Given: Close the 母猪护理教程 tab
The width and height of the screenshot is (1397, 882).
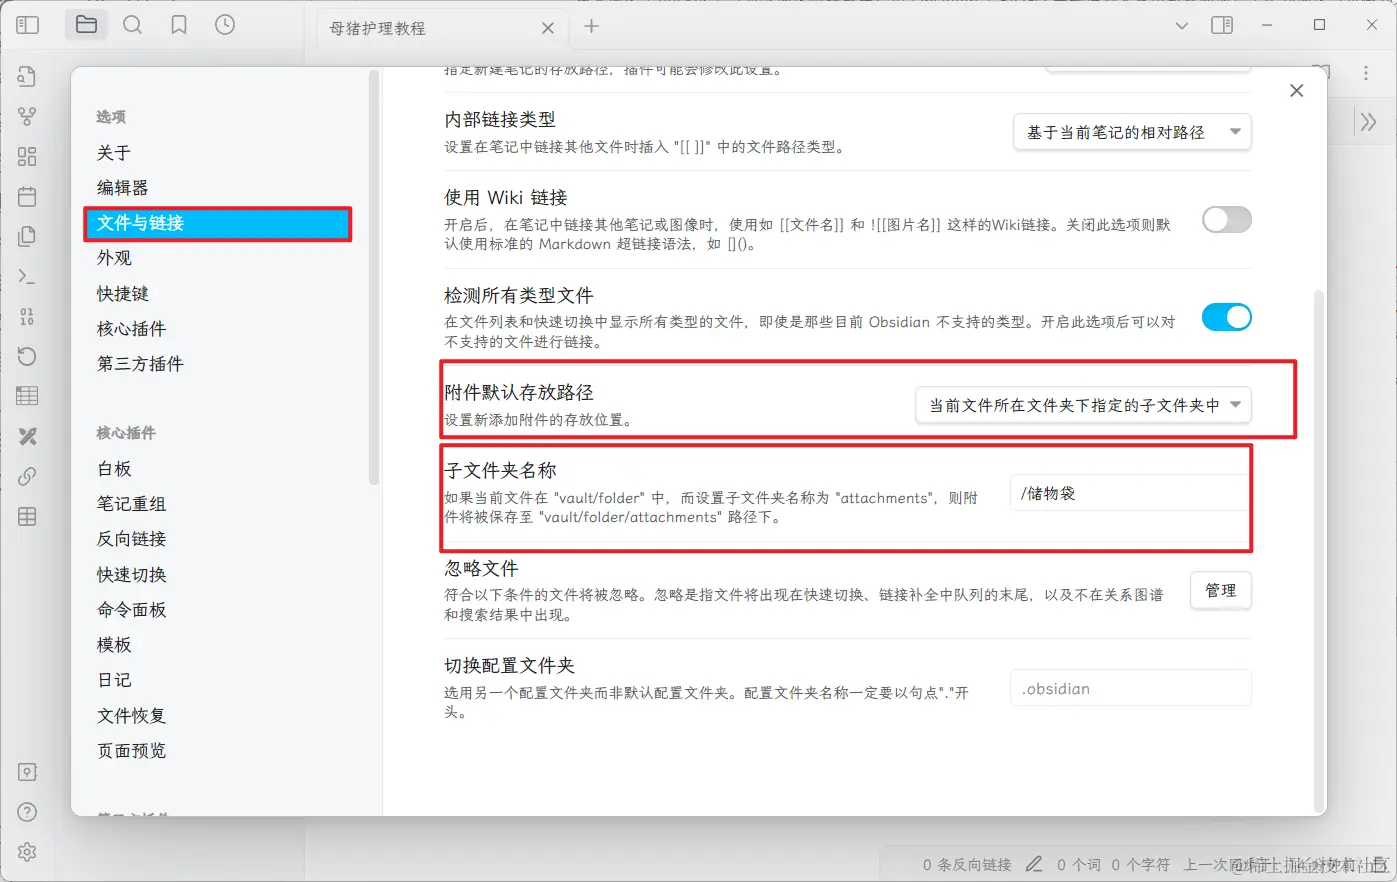Looking at the screenshot, I should coord(548,28).
